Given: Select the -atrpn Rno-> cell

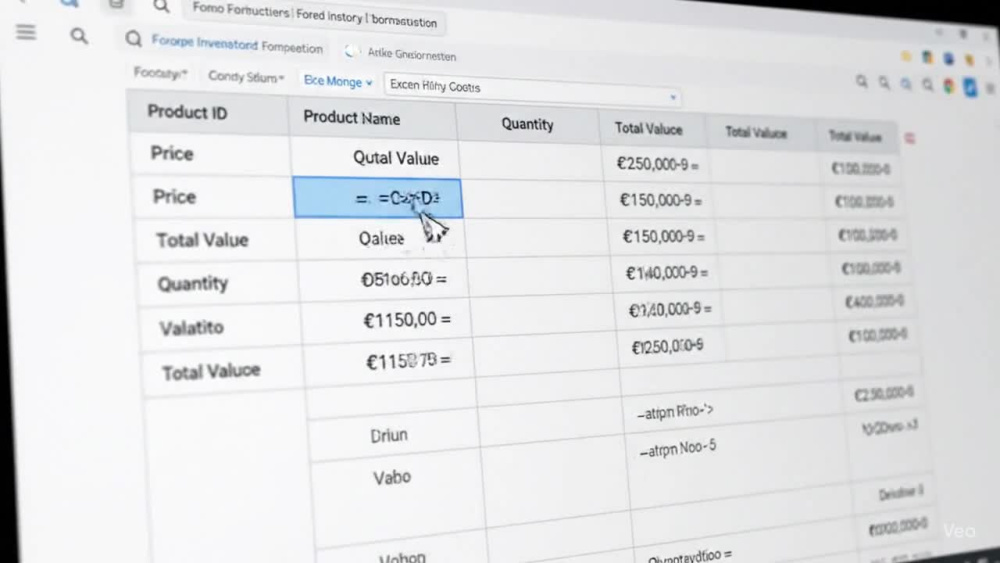Looking at the screenshot, I should 675,412.
